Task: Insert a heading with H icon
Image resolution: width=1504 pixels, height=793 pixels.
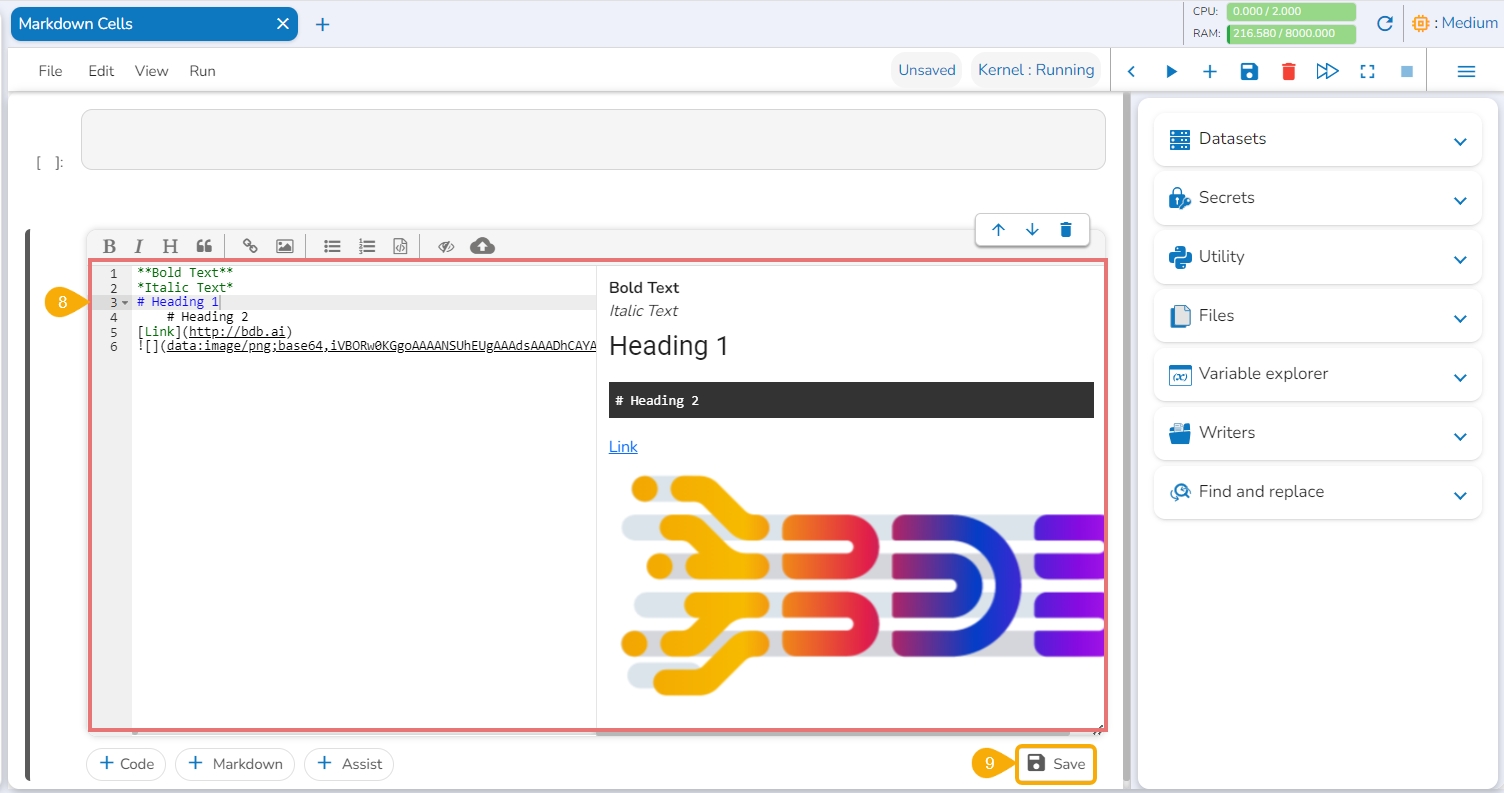Action: (x=170, y=246)
